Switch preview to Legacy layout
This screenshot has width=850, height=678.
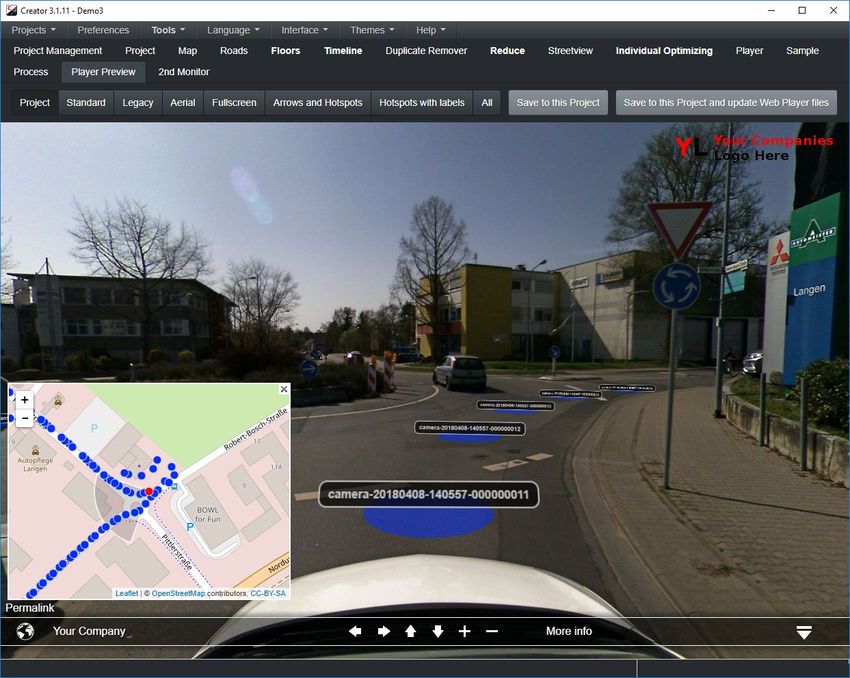click(x=138, y=102)
